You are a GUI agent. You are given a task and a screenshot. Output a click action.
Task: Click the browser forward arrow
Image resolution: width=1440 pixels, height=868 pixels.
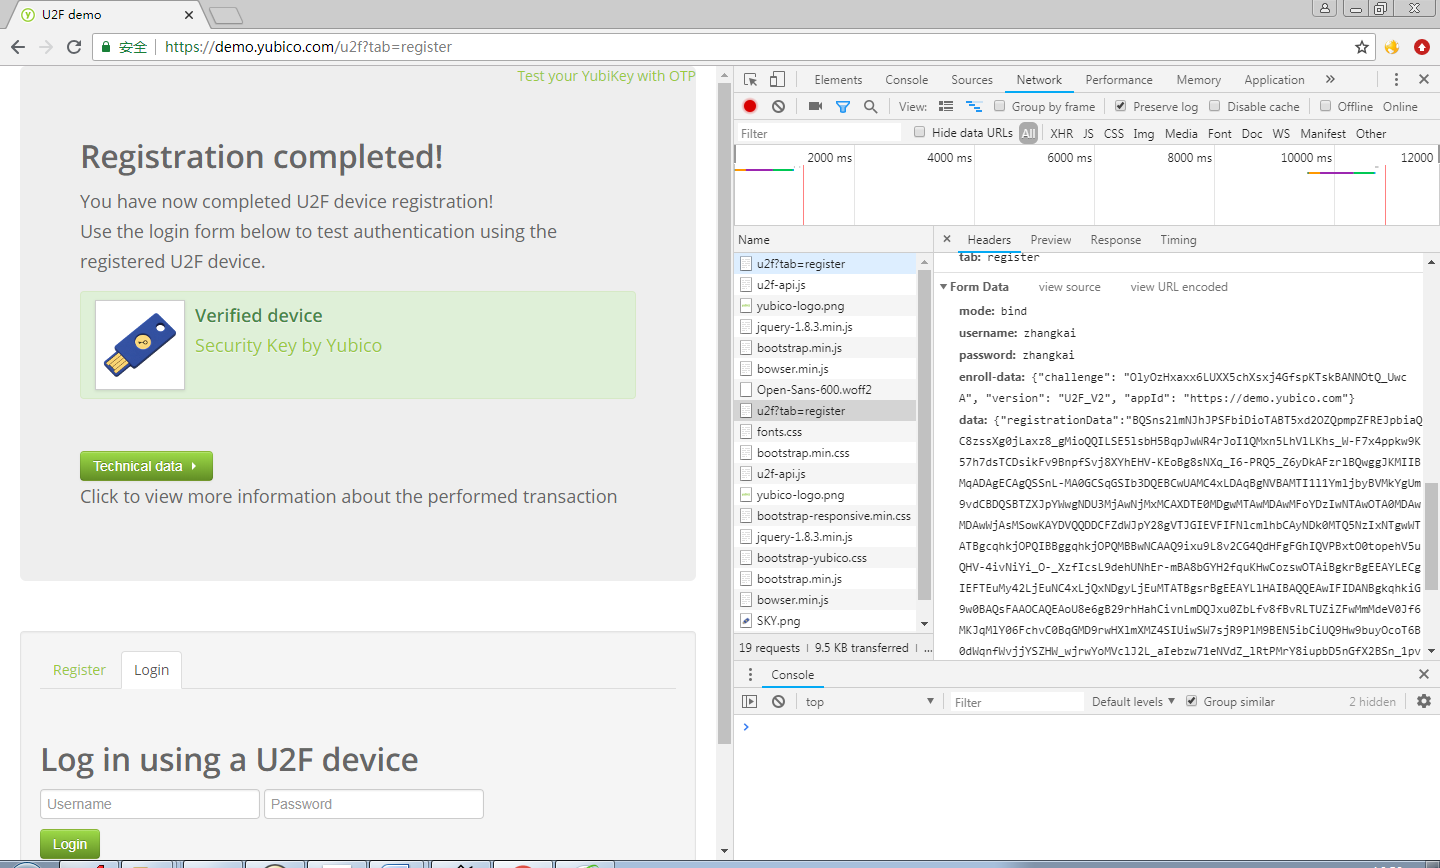click(x=46, y=47)
